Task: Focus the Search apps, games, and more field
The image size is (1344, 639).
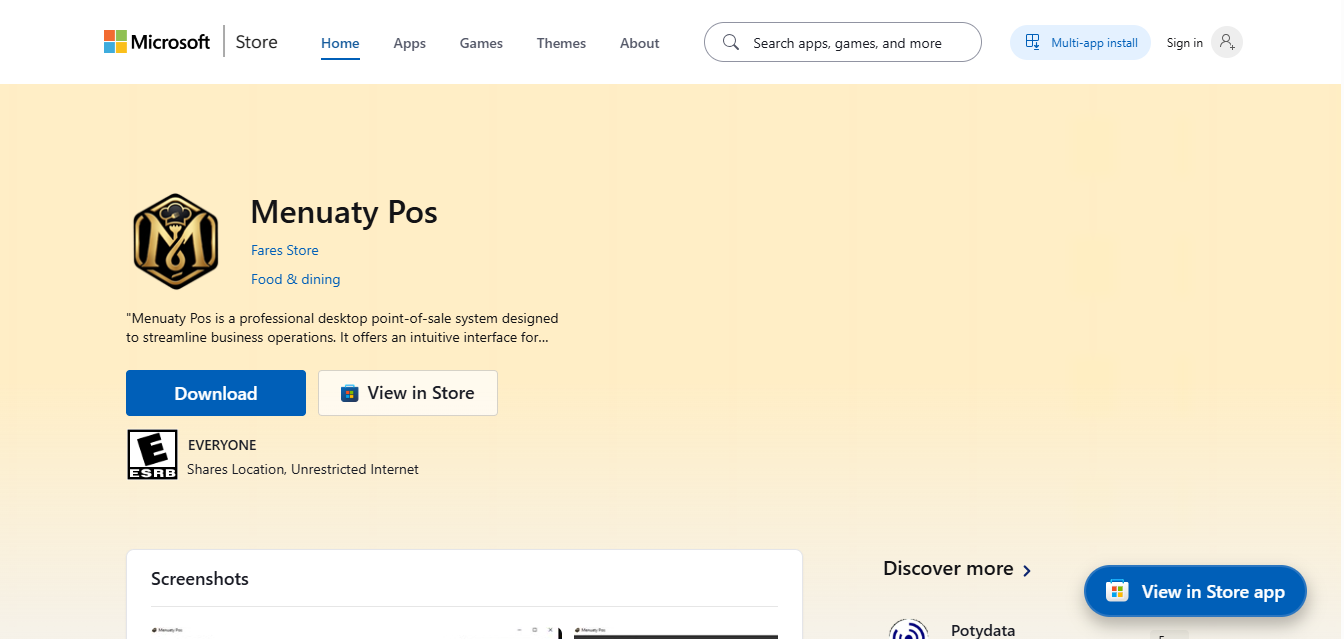Action: [843, 42]
